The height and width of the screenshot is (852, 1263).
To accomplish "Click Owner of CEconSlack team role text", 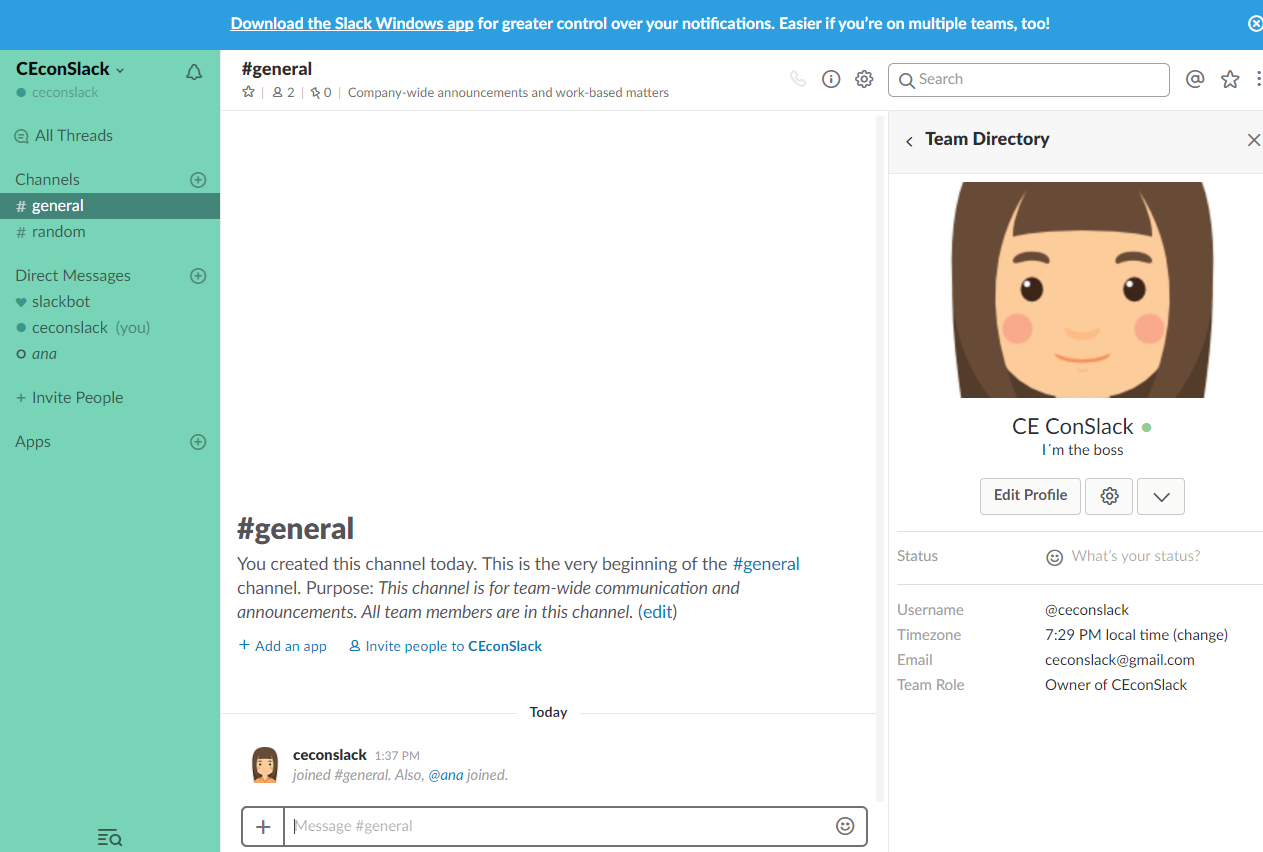I will tap(1116, 685).
